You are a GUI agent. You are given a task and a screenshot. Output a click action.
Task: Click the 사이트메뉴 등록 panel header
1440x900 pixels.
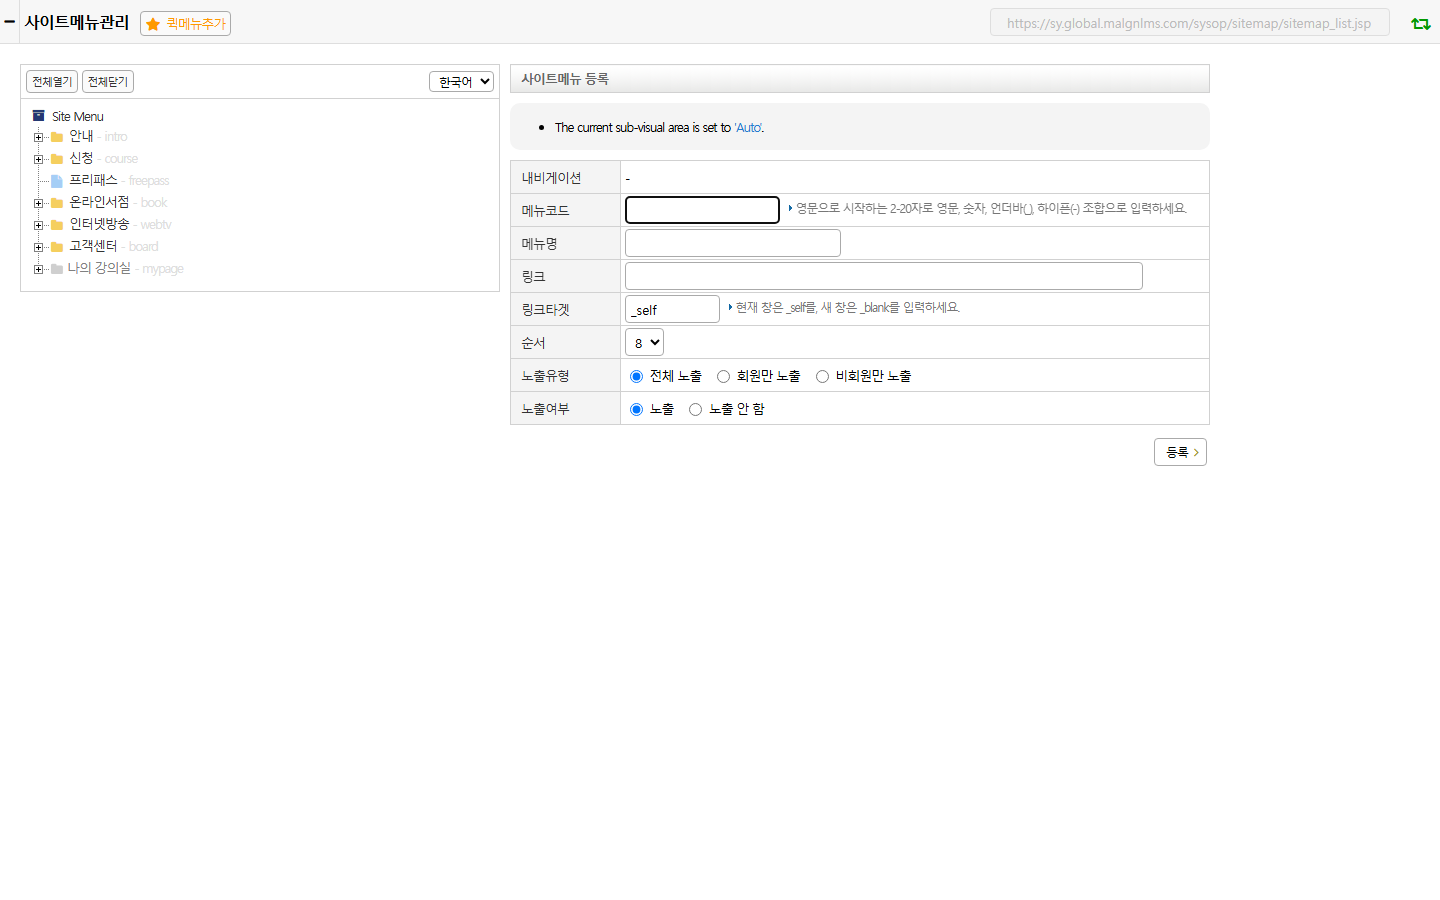click(x=860, y=79)
